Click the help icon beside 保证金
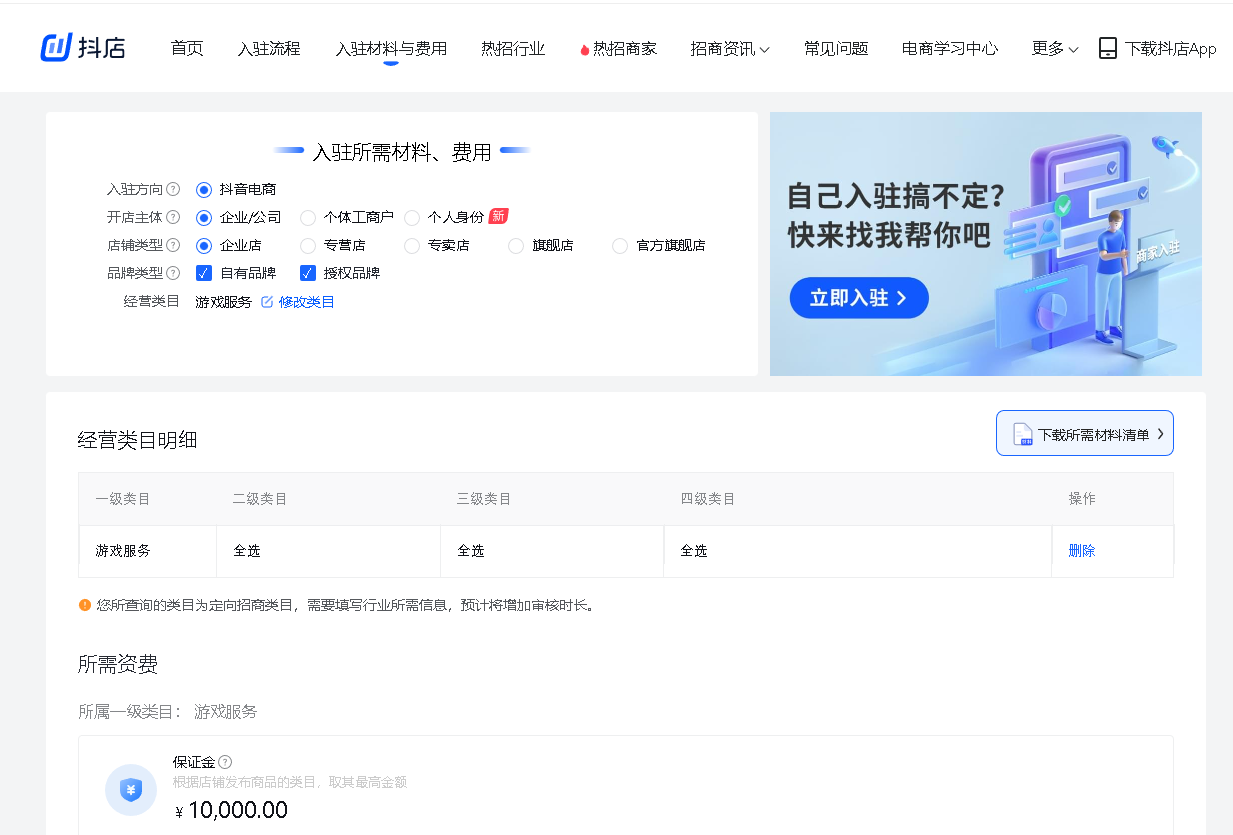The height and width of the screenshot is (835, 1233). tap(225, 762)
